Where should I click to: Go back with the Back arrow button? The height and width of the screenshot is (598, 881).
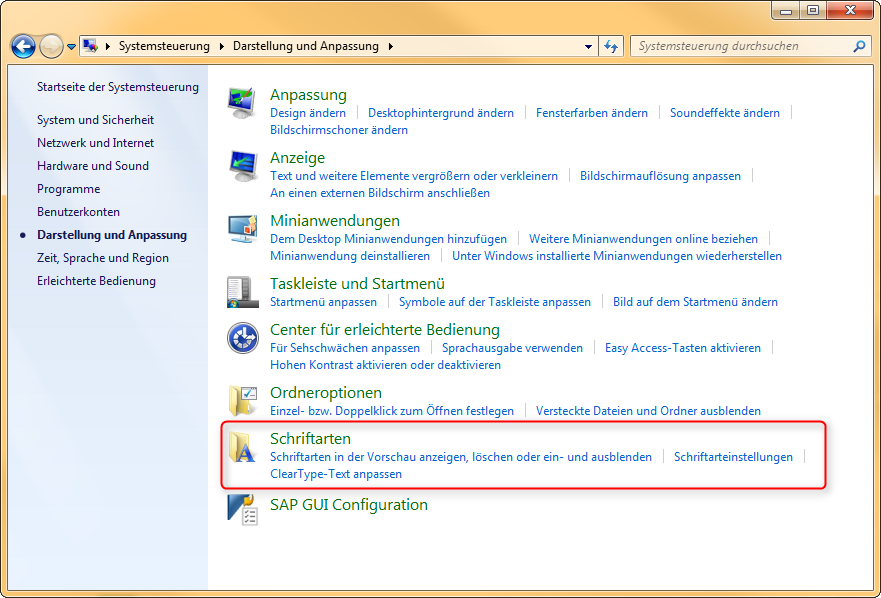tap(23, 46)
